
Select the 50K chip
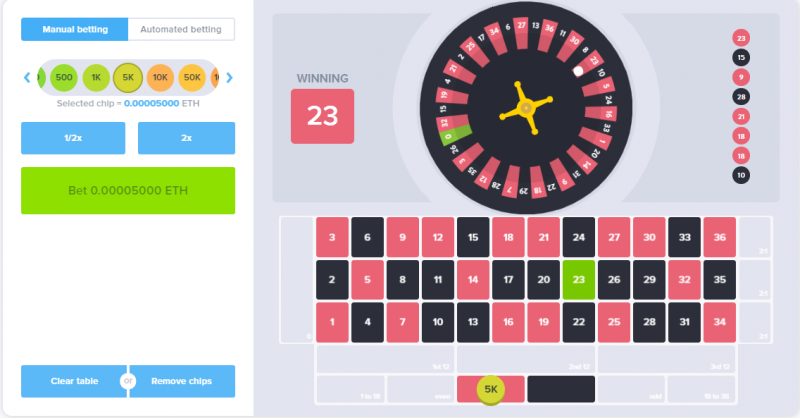[192, 78]
